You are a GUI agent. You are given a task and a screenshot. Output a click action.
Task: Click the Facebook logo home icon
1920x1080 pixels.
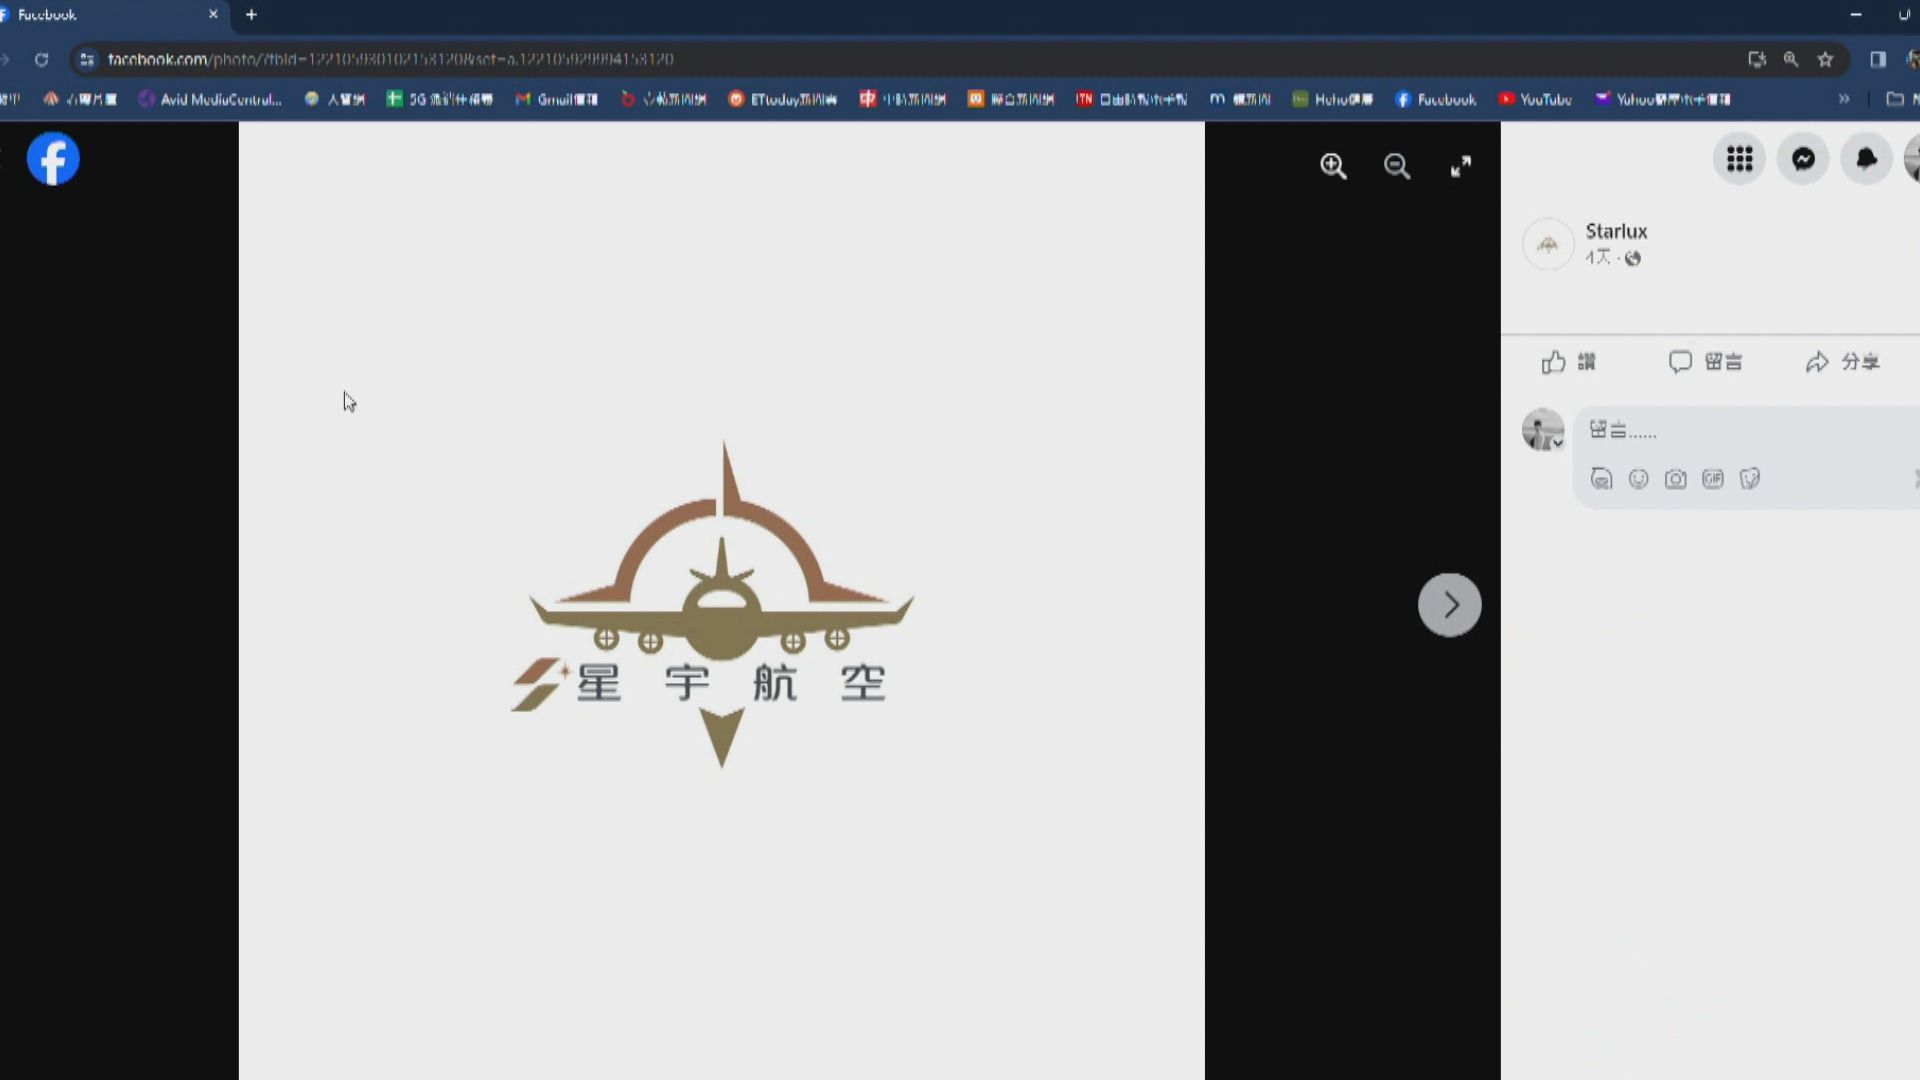coord(53,158)
